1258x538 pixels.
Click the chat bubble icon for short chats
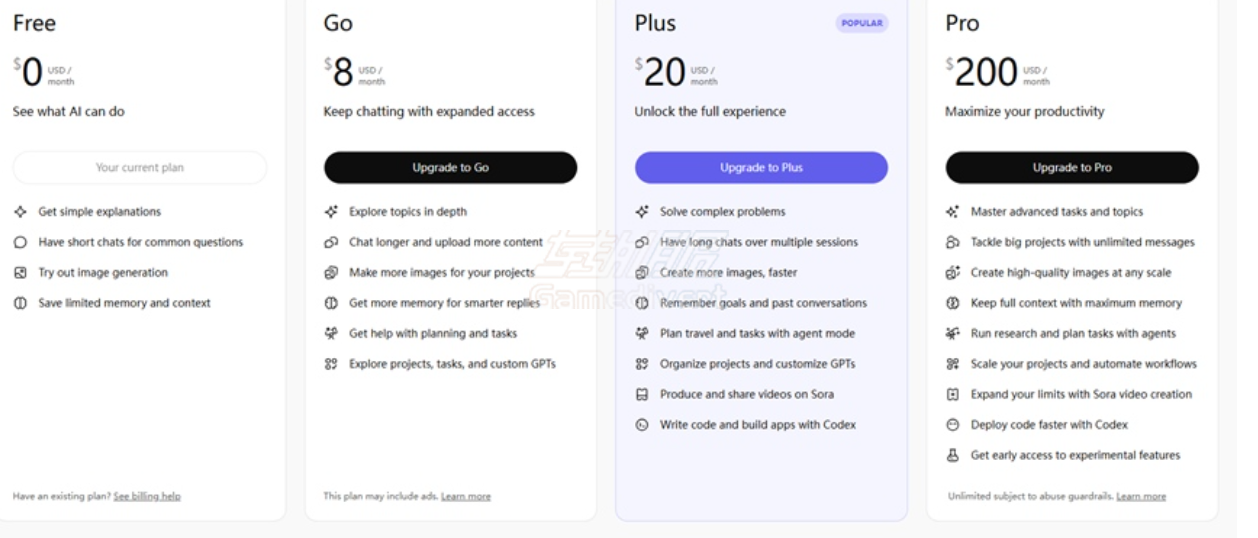20,242
